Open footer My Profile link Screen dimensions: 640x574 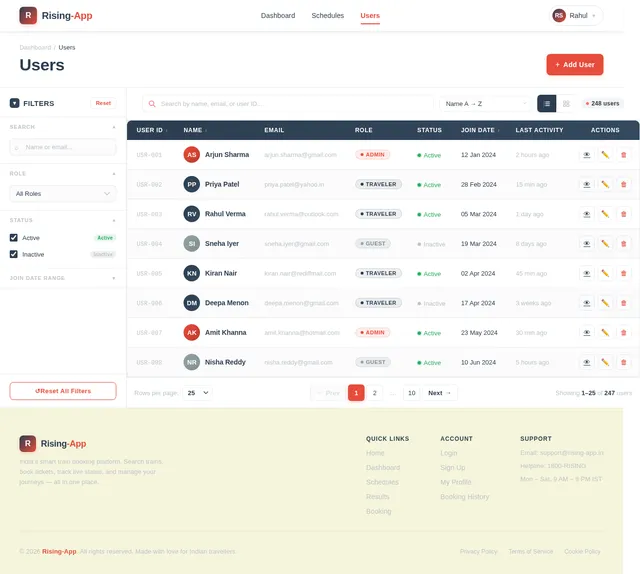[x=456, y=482]
